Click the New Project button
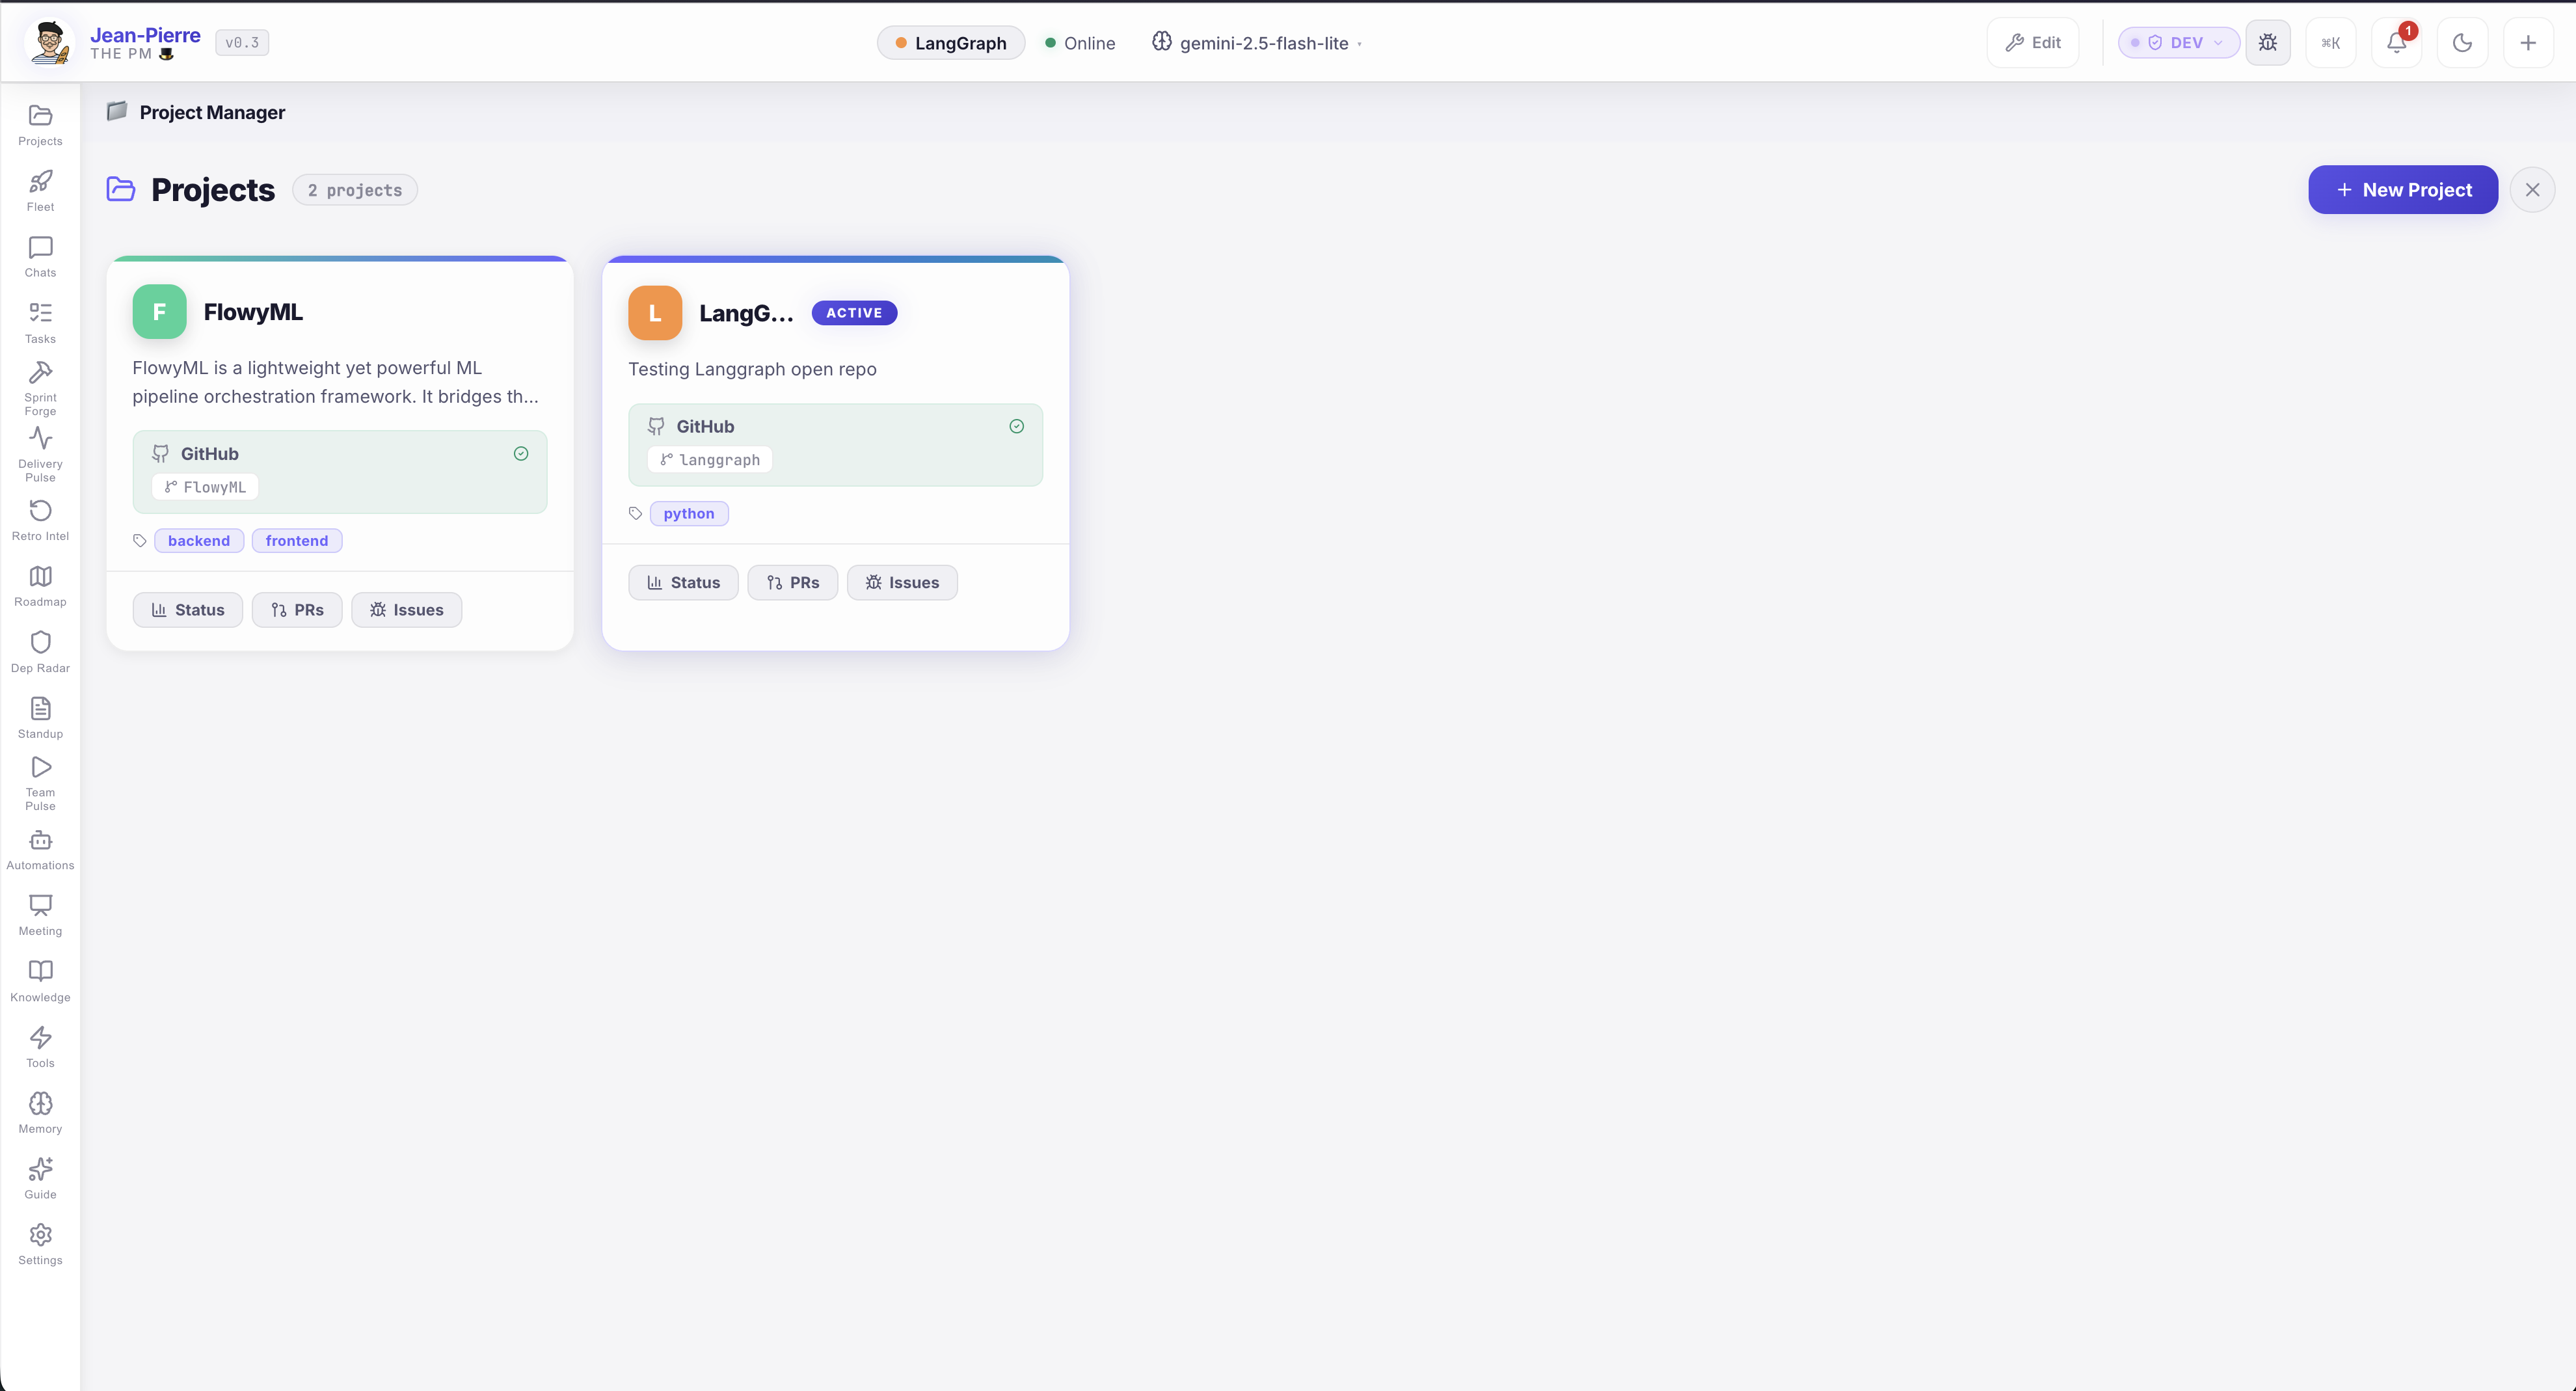The height and width of the screenshot is (1391, 2576). [2402, 189]
